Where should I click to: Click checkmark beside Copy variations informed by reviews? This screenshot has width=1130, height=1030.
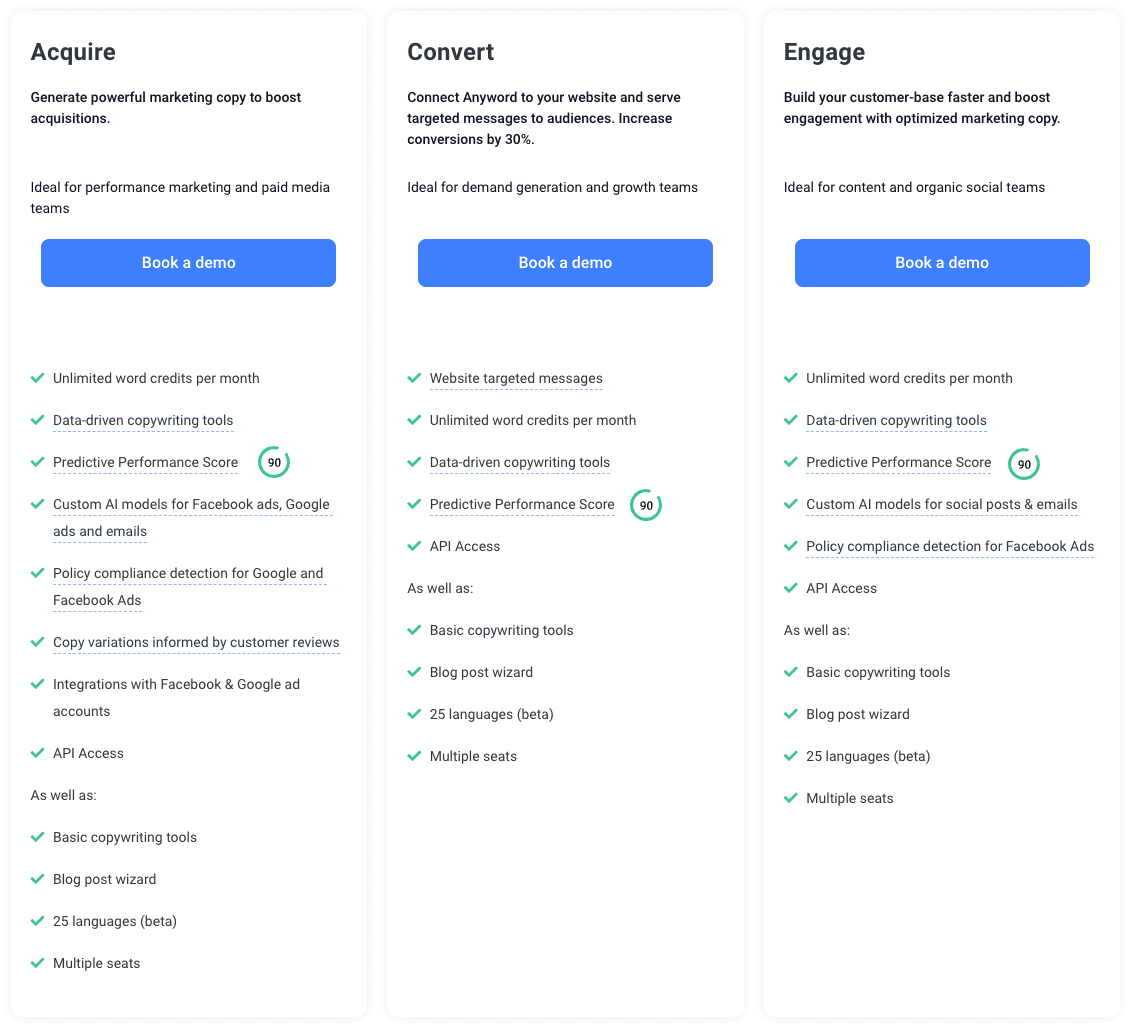(x=37, y=642)
